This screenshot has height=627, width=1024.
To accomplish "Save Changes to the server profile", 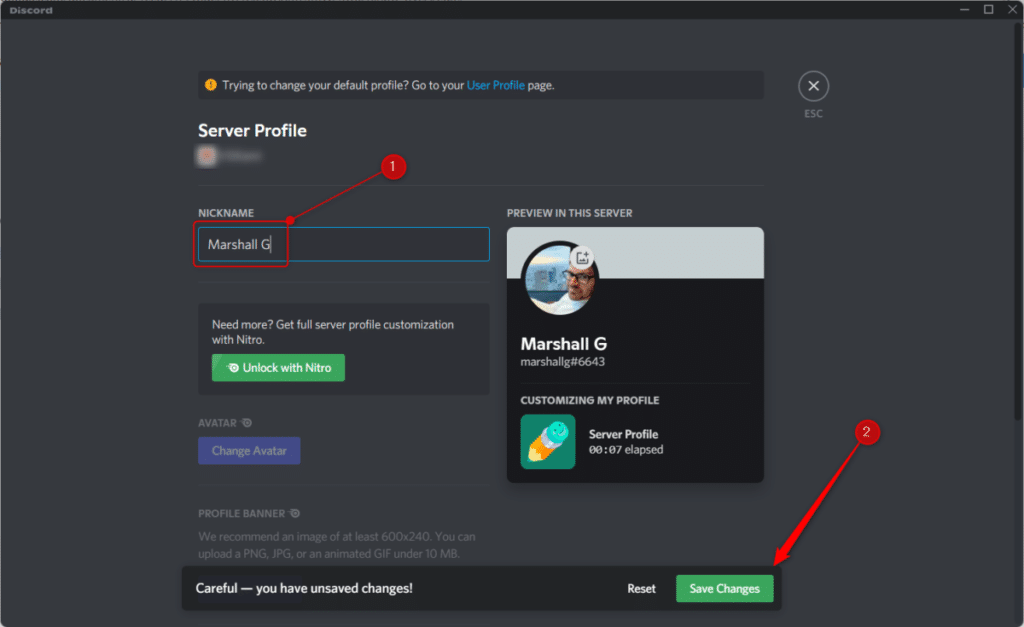I will coord(724,588).
